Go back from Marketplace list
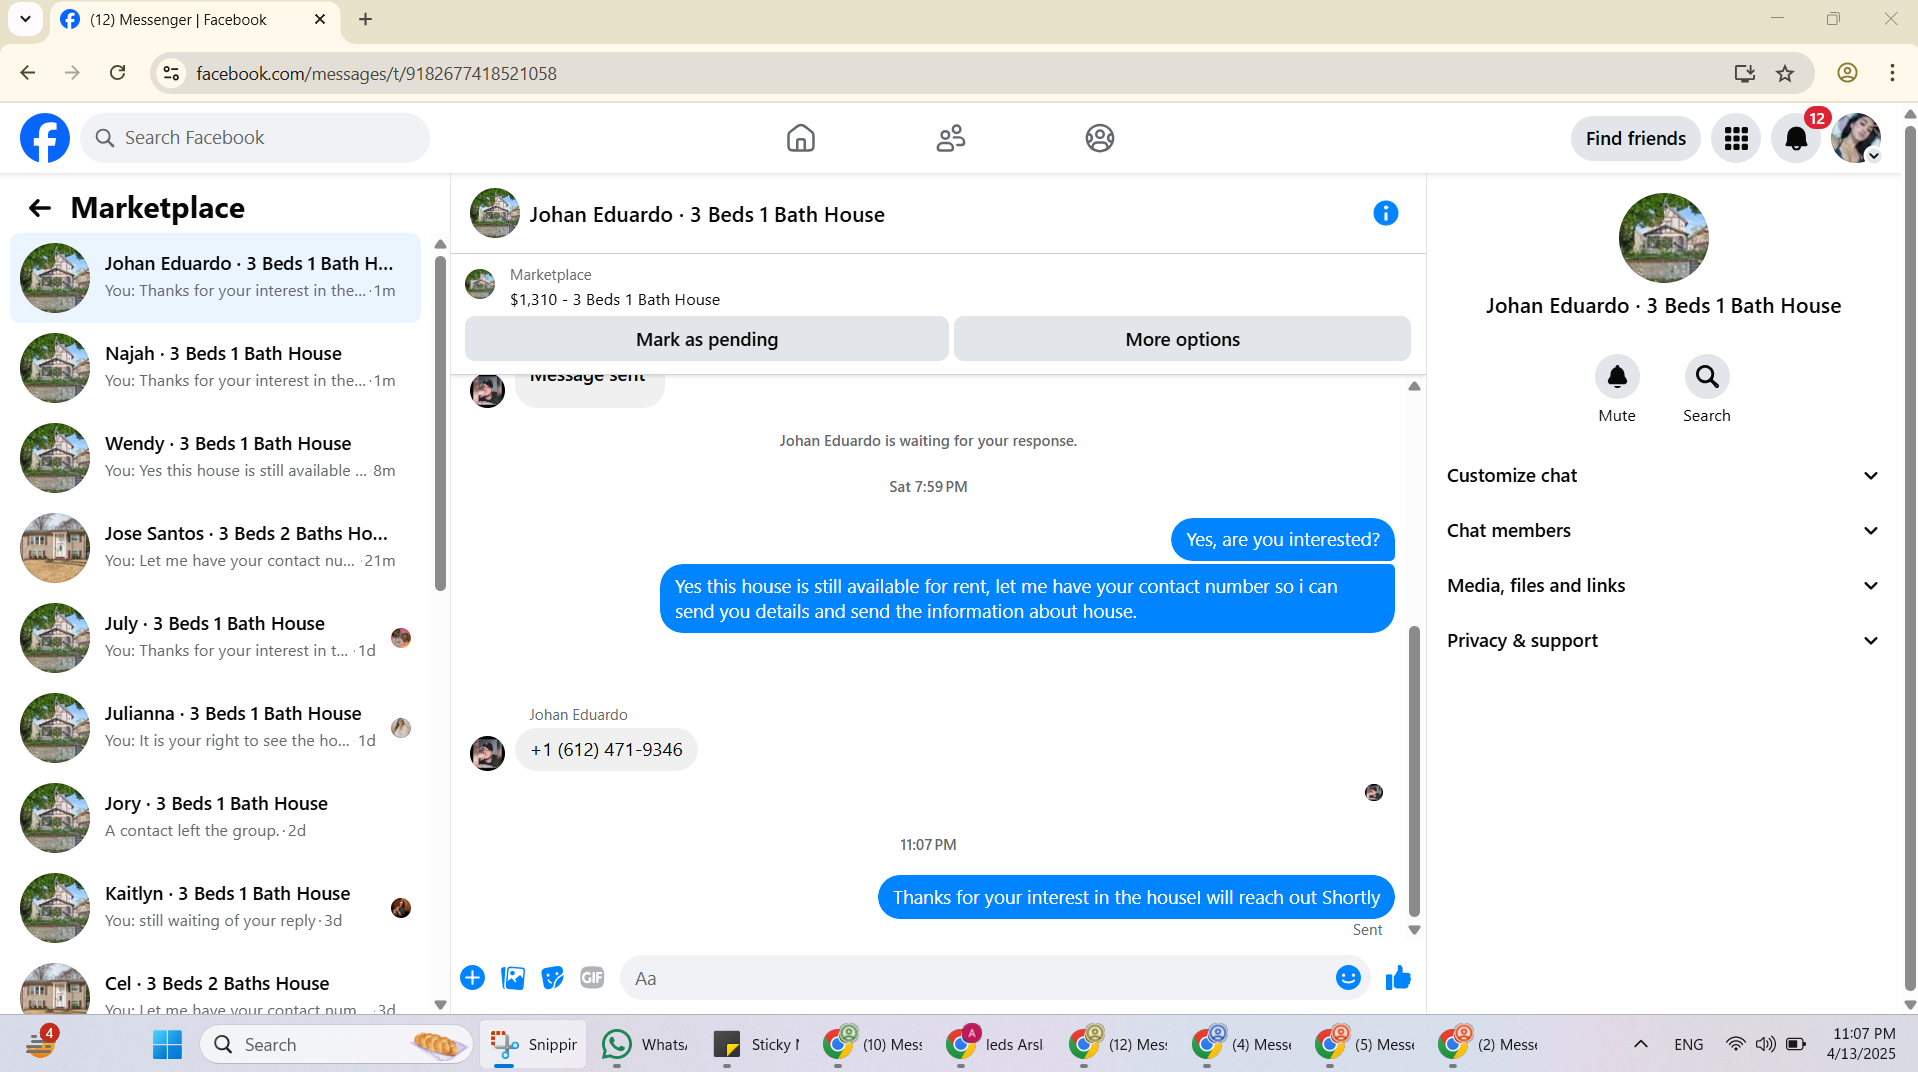The width and height of the screenshot is (1918, 1072). [40, 208]
